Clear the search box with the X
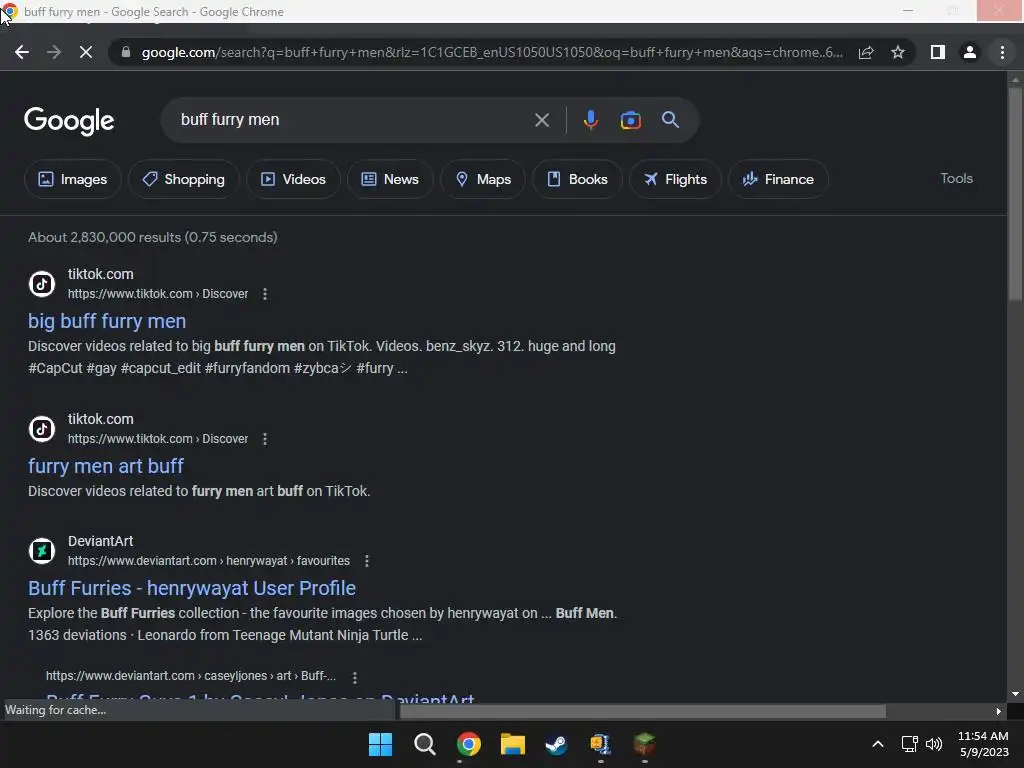This screenshot has width=1024, height=768. point(541,120)
